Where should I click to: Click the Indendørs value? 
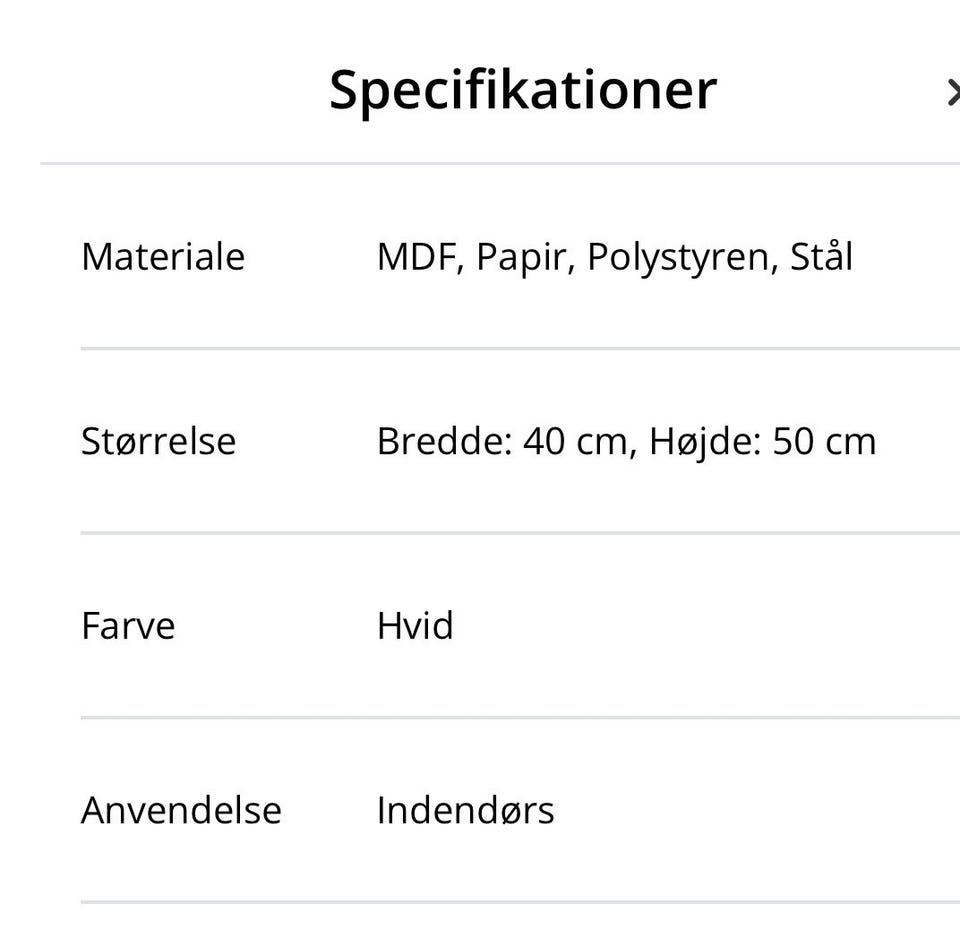(x=466, y=811)
